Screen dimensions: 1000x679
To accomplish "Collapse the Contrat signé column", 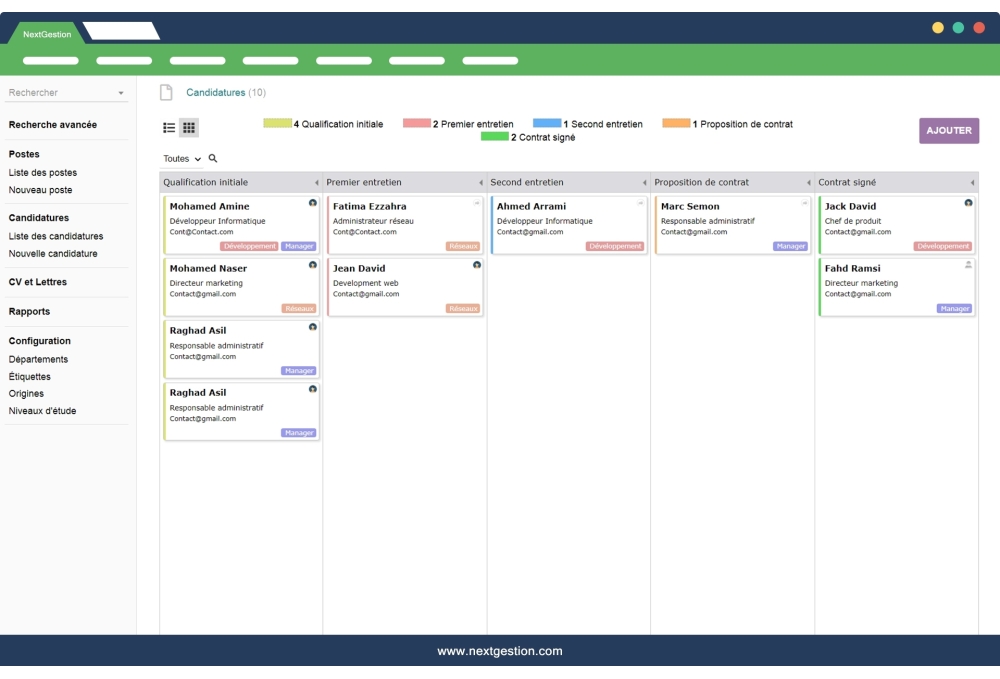I will pos(972,183).
